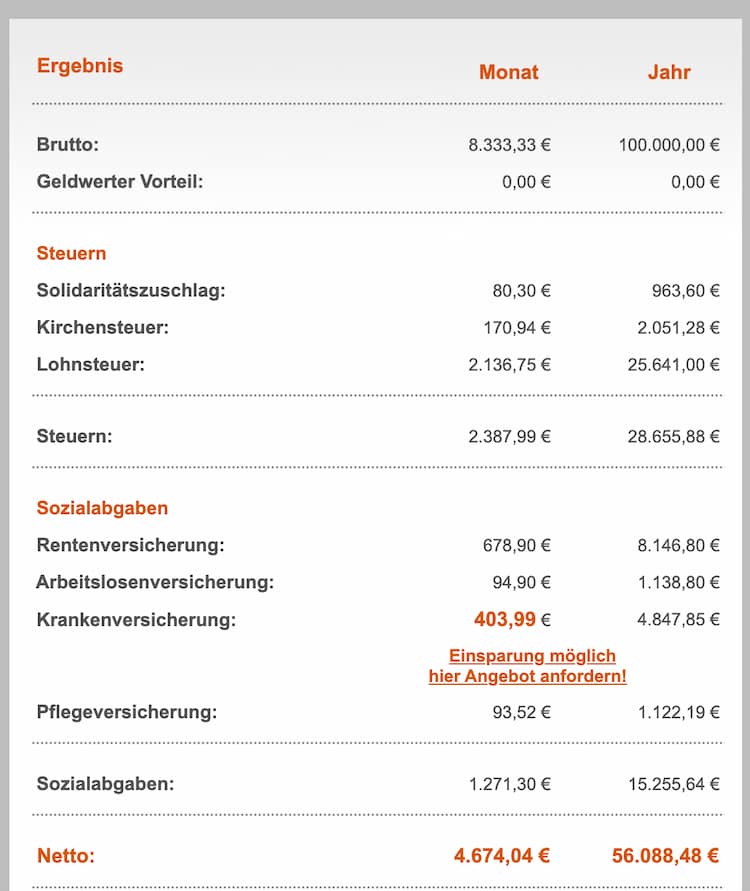Click the yearly Lohnsteuer amount 25.641,00 €
750x891 pixels.
coord(673,365)
